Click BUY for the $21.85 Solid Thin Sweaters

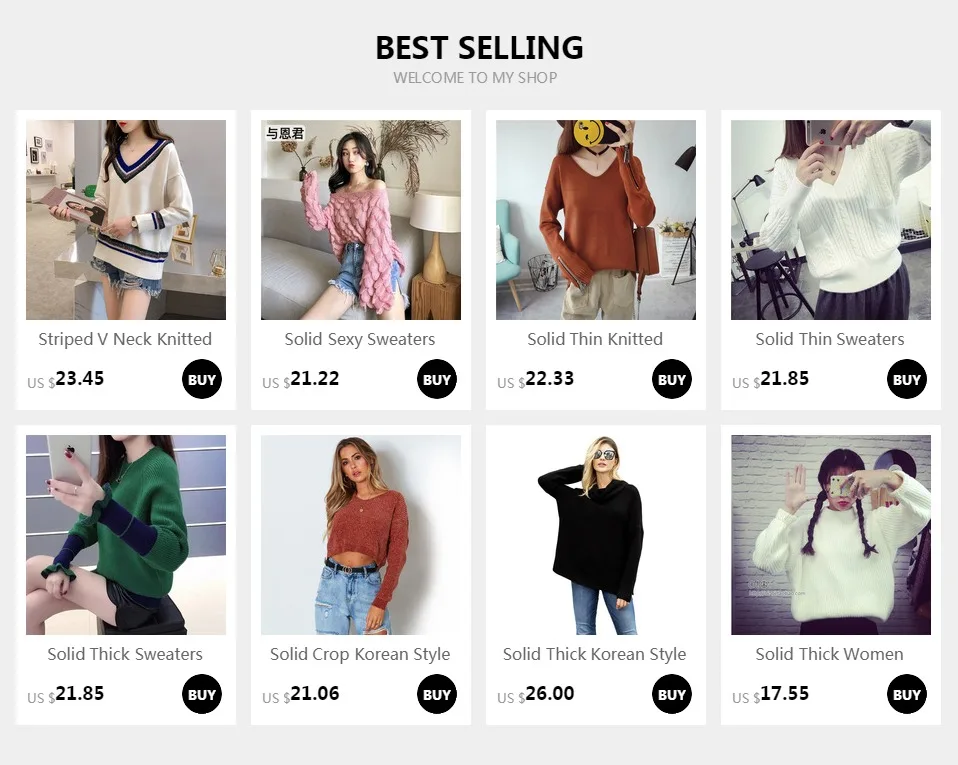tap(907, 379)
